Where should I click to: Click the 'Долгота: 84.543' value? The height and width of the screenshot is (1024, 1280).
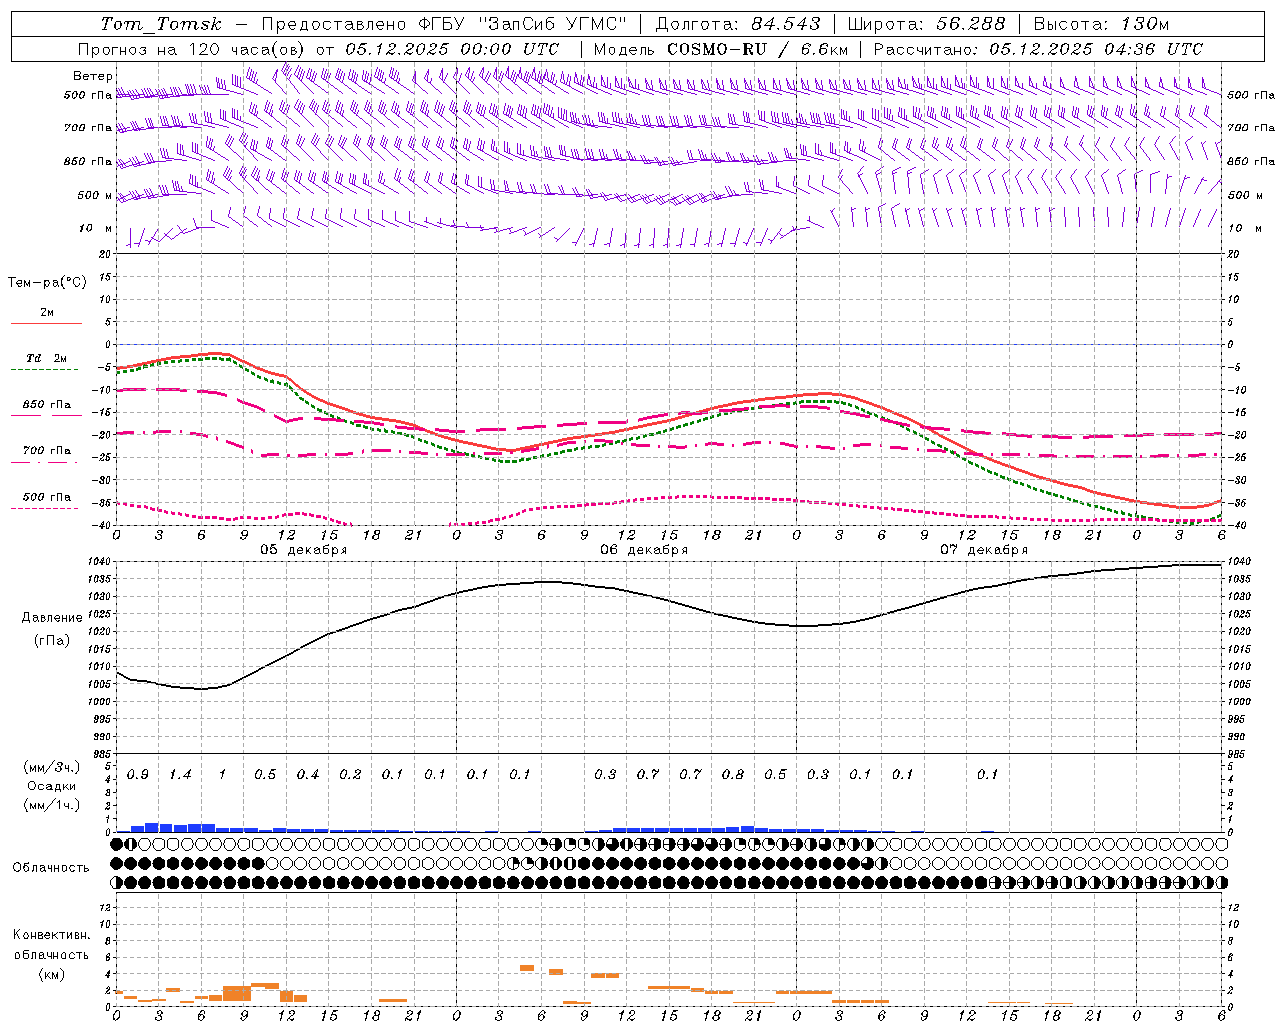[738, 24]
